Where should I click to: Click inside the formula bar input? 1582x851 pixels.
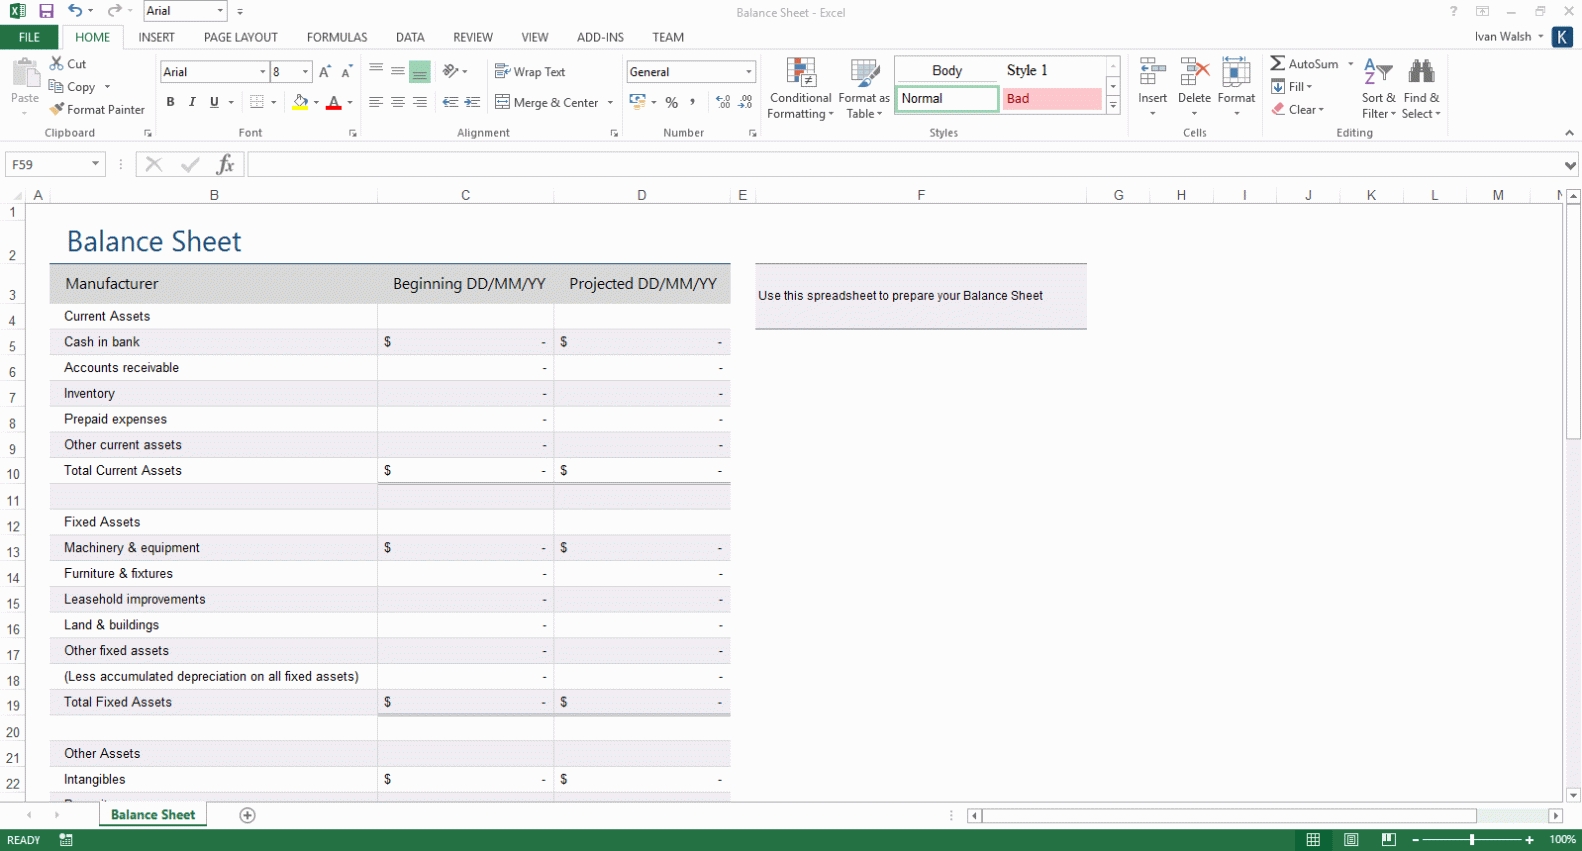tap(900, 165)
